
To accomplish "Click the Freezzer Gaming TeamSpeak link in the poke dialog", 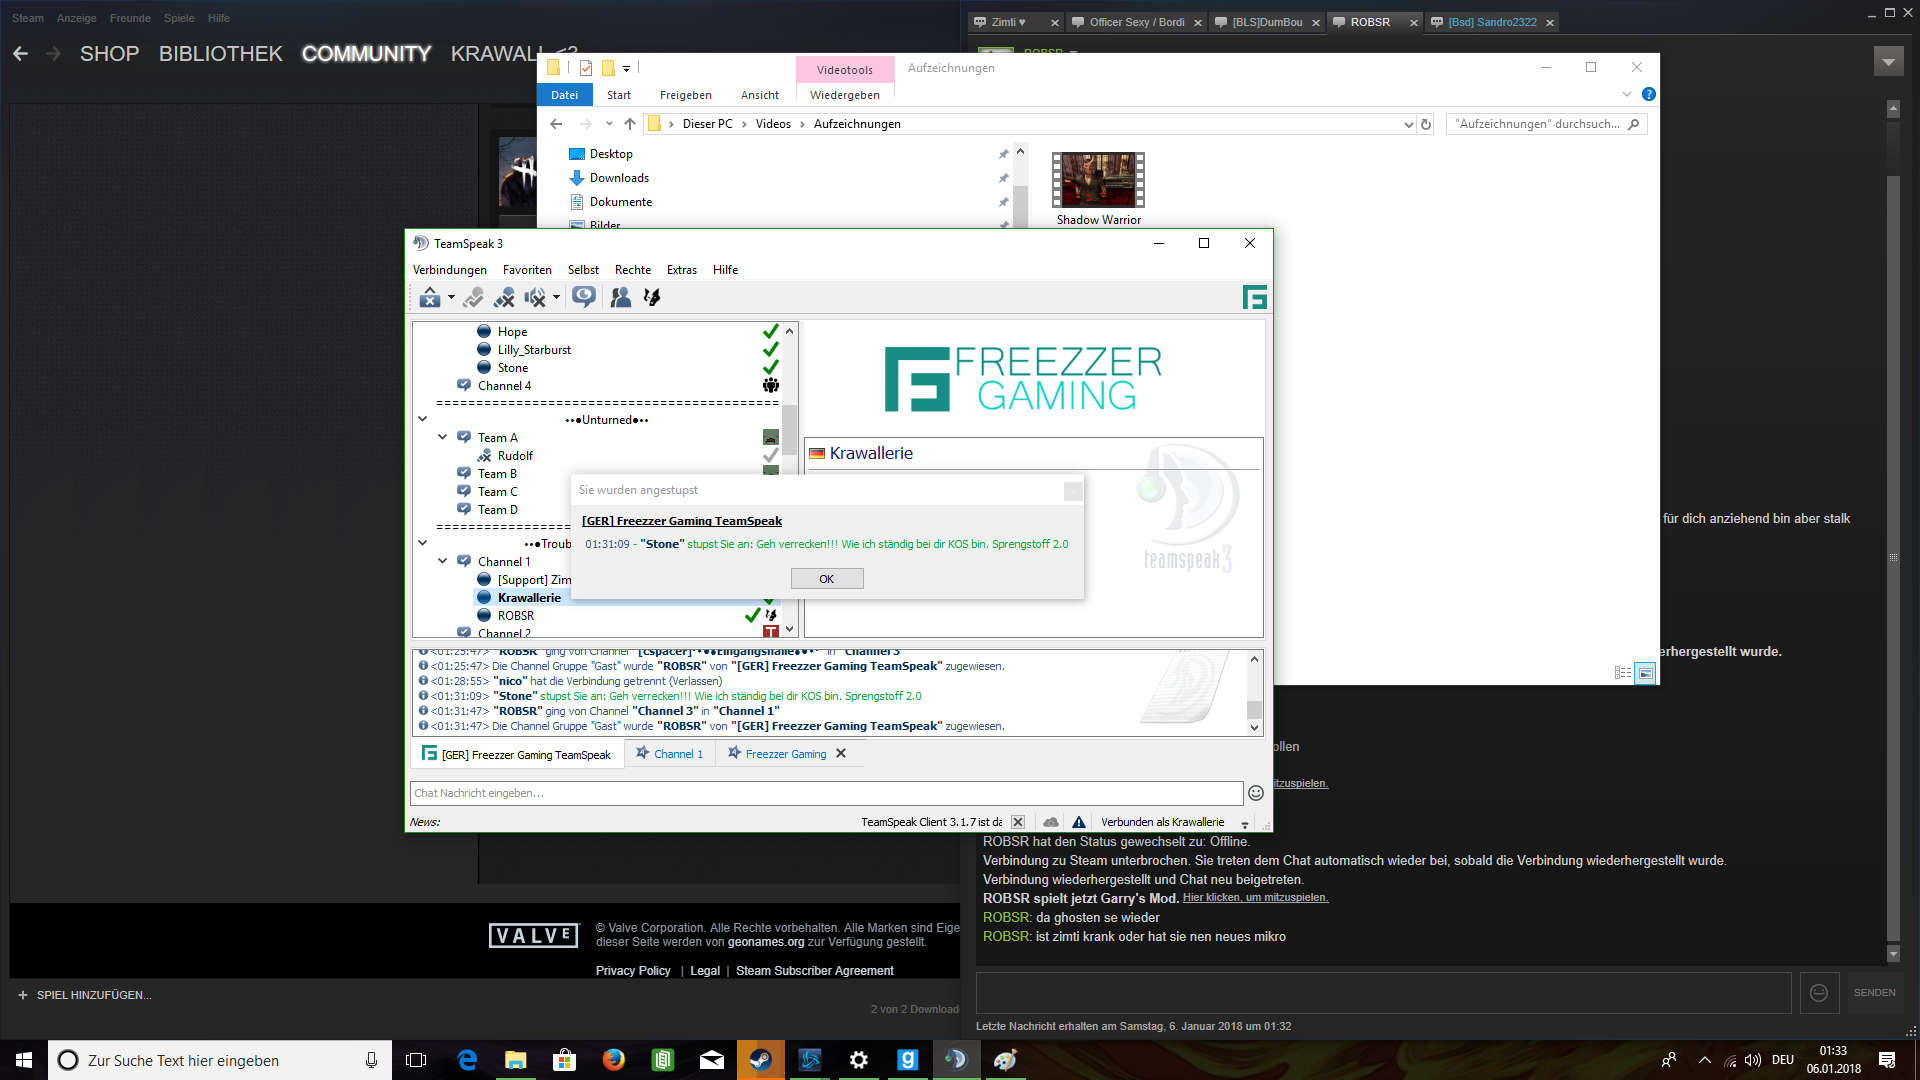I will coord(681,521).
